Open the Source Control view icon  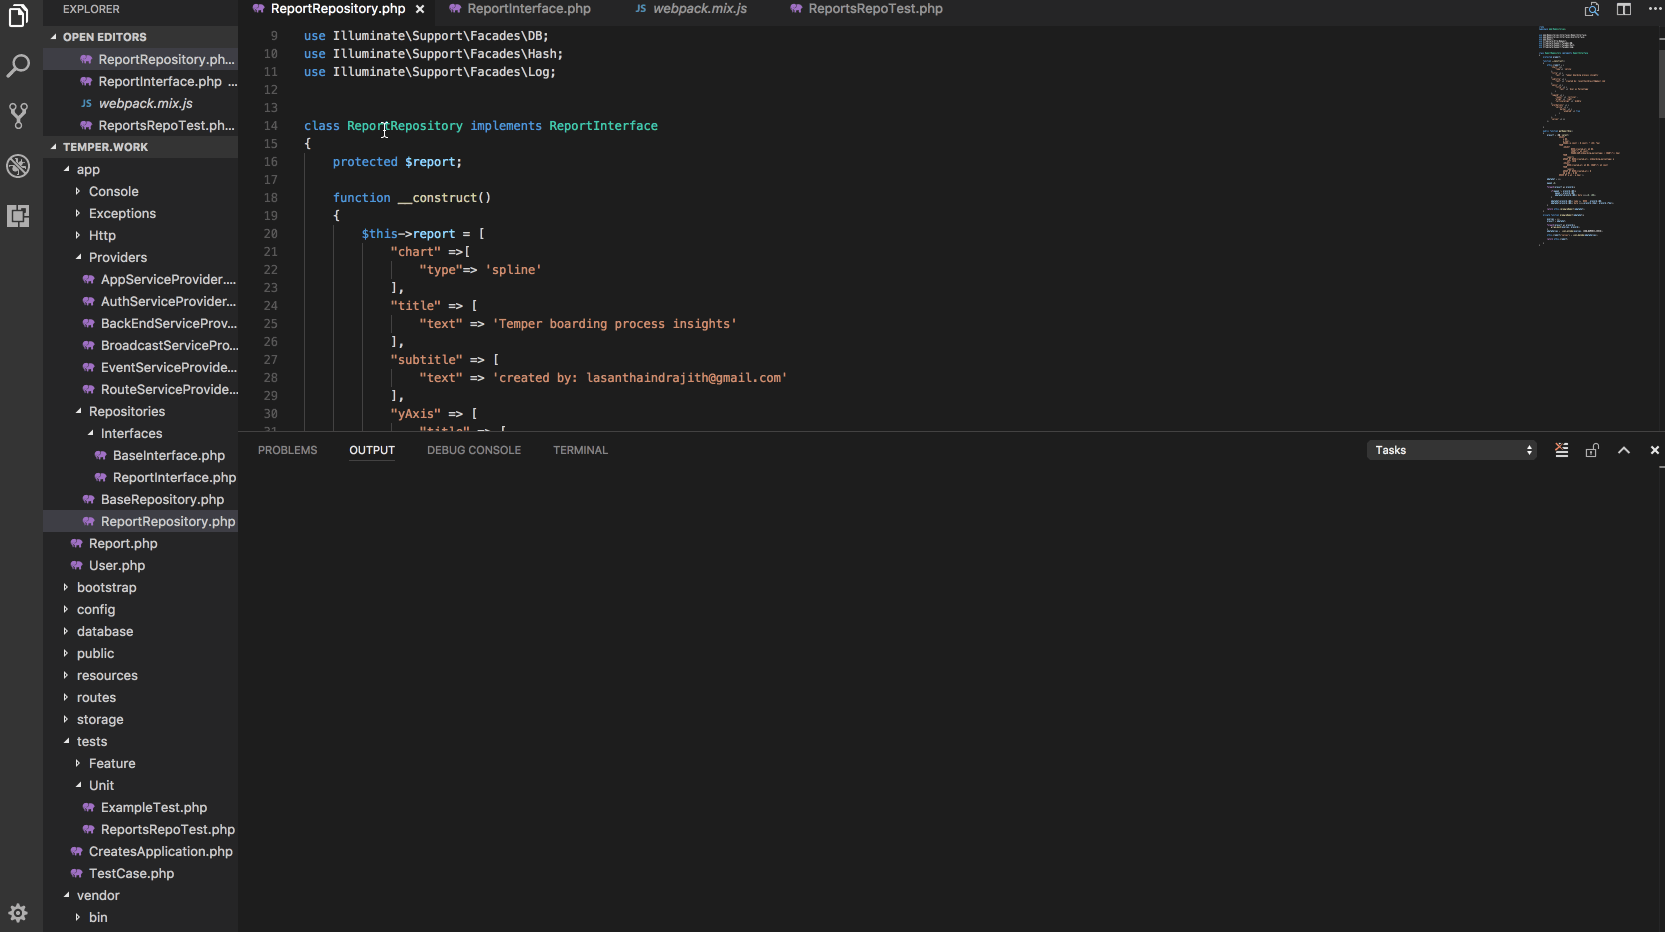(x=18, y=115)
